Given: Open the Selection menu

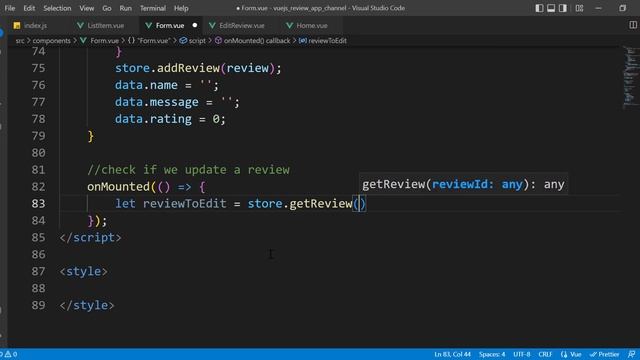Looking at the screenshot, I should (x=57, y=8).
